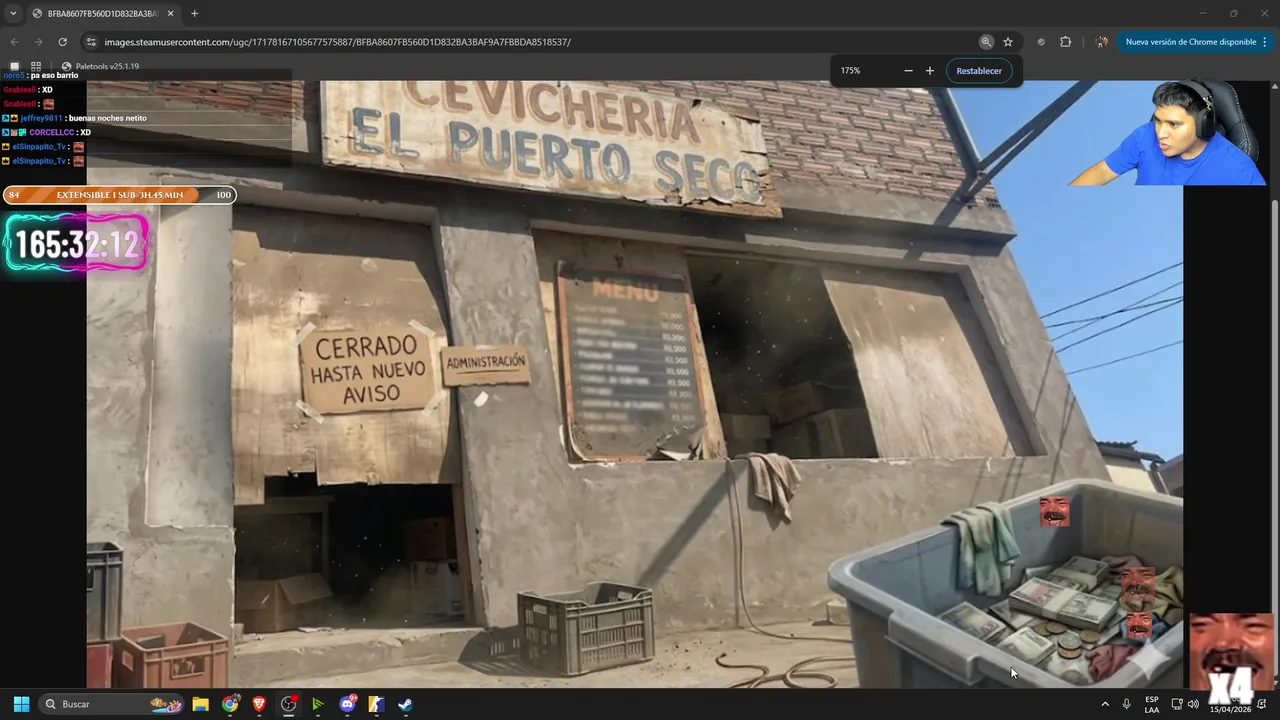The width and height of the screenshot is (1280, 720).
Task: Open bookmarks apps grid icon
Action: click(36, 67)
